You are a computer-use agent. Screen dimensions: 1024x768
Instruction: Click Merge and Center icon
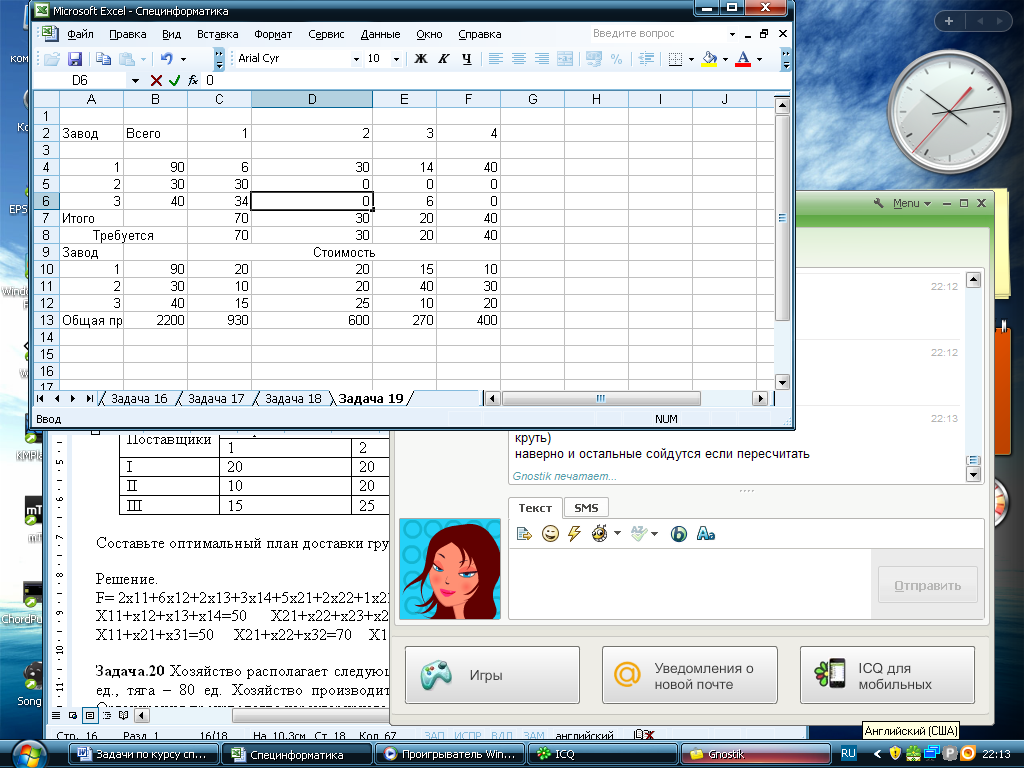(x=565, y=59)
